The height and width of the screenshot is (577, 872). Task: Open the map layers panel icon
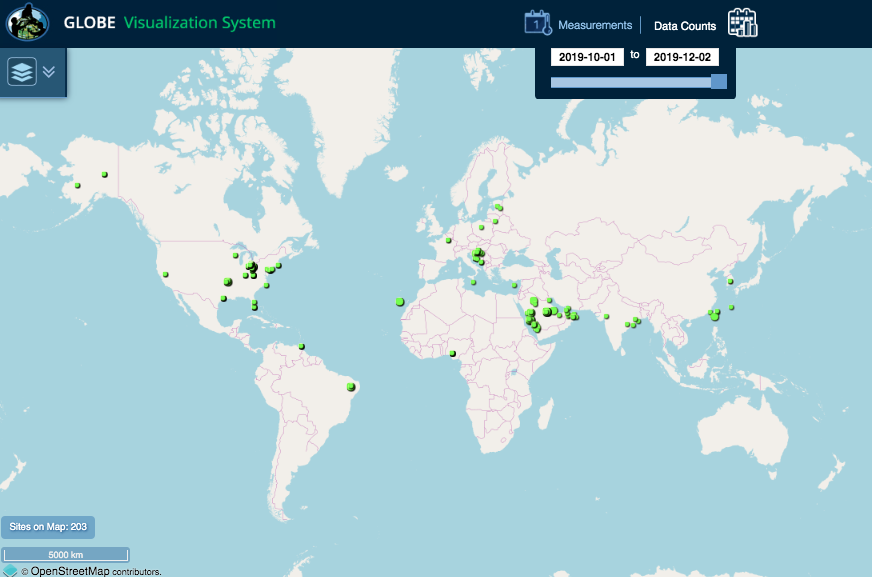[x=22, y=72]
